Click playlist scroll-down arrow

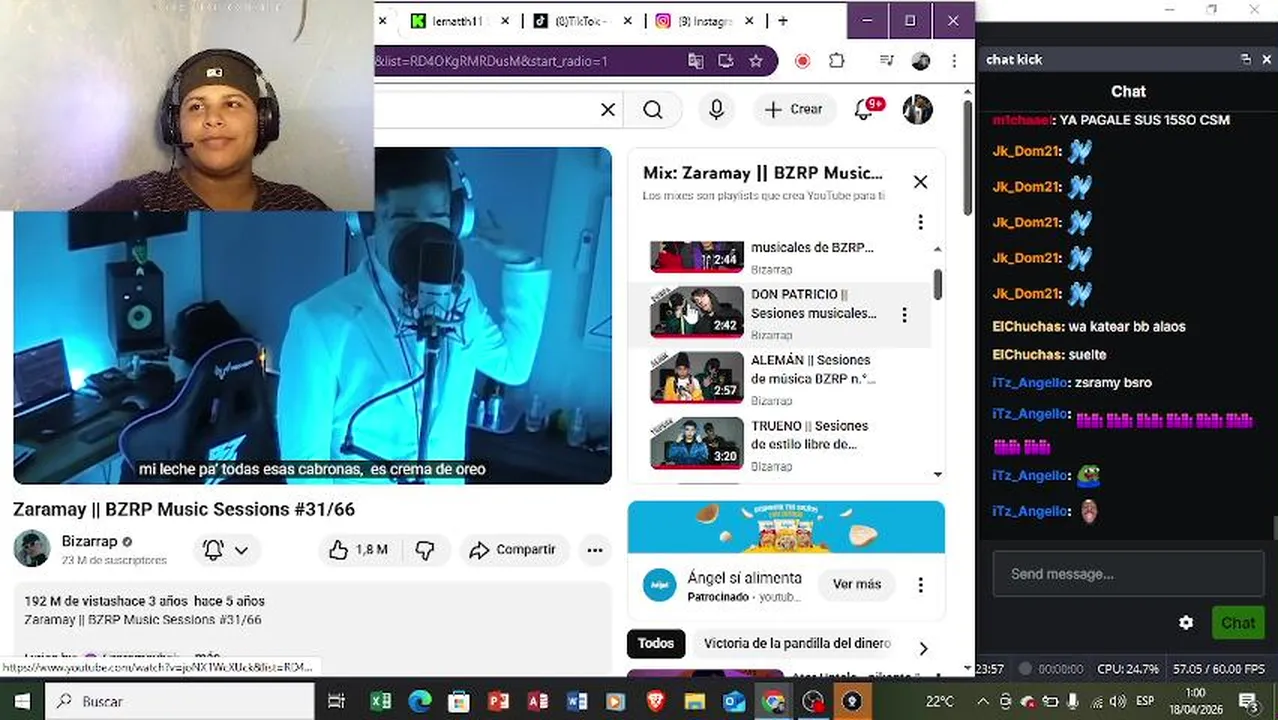[937, 474]
